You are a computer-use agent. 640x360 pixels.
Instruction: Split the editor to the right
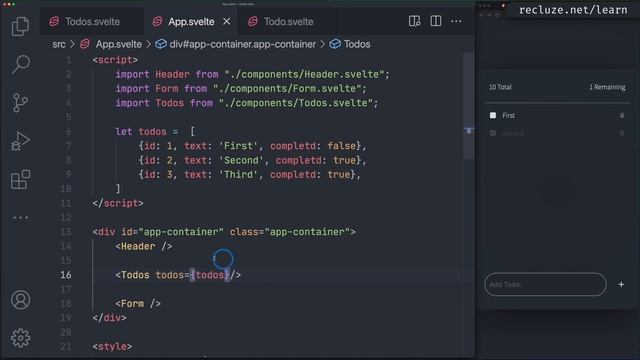pos(436,21)
